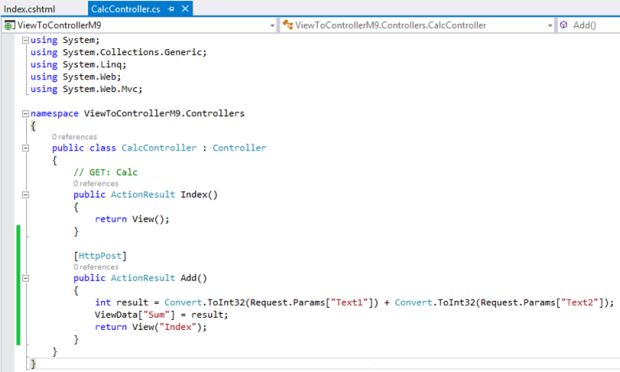Click the 'HttpPost' attribute text

(x=100, y=256)
